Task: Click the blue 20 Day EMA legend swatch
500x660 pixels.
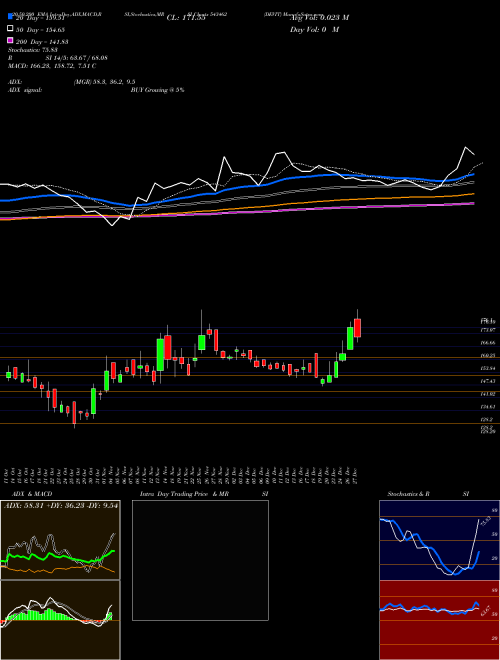Action: click(x=10, y=17)
